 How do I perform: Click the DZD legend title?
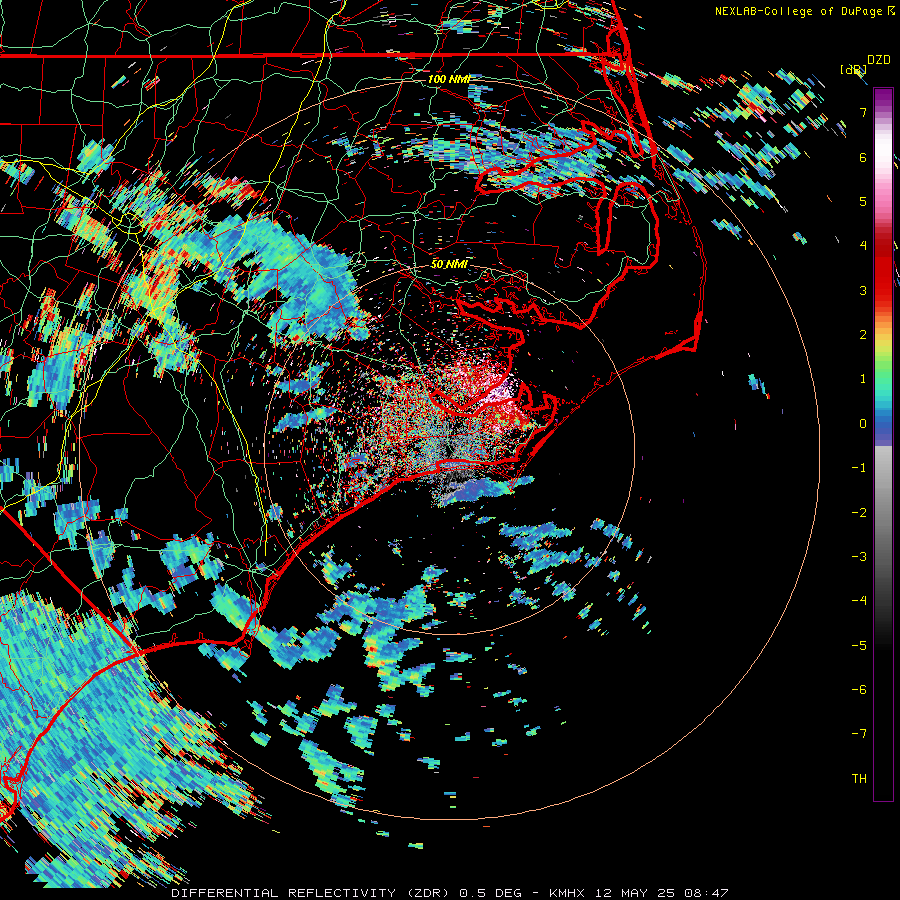878,60
